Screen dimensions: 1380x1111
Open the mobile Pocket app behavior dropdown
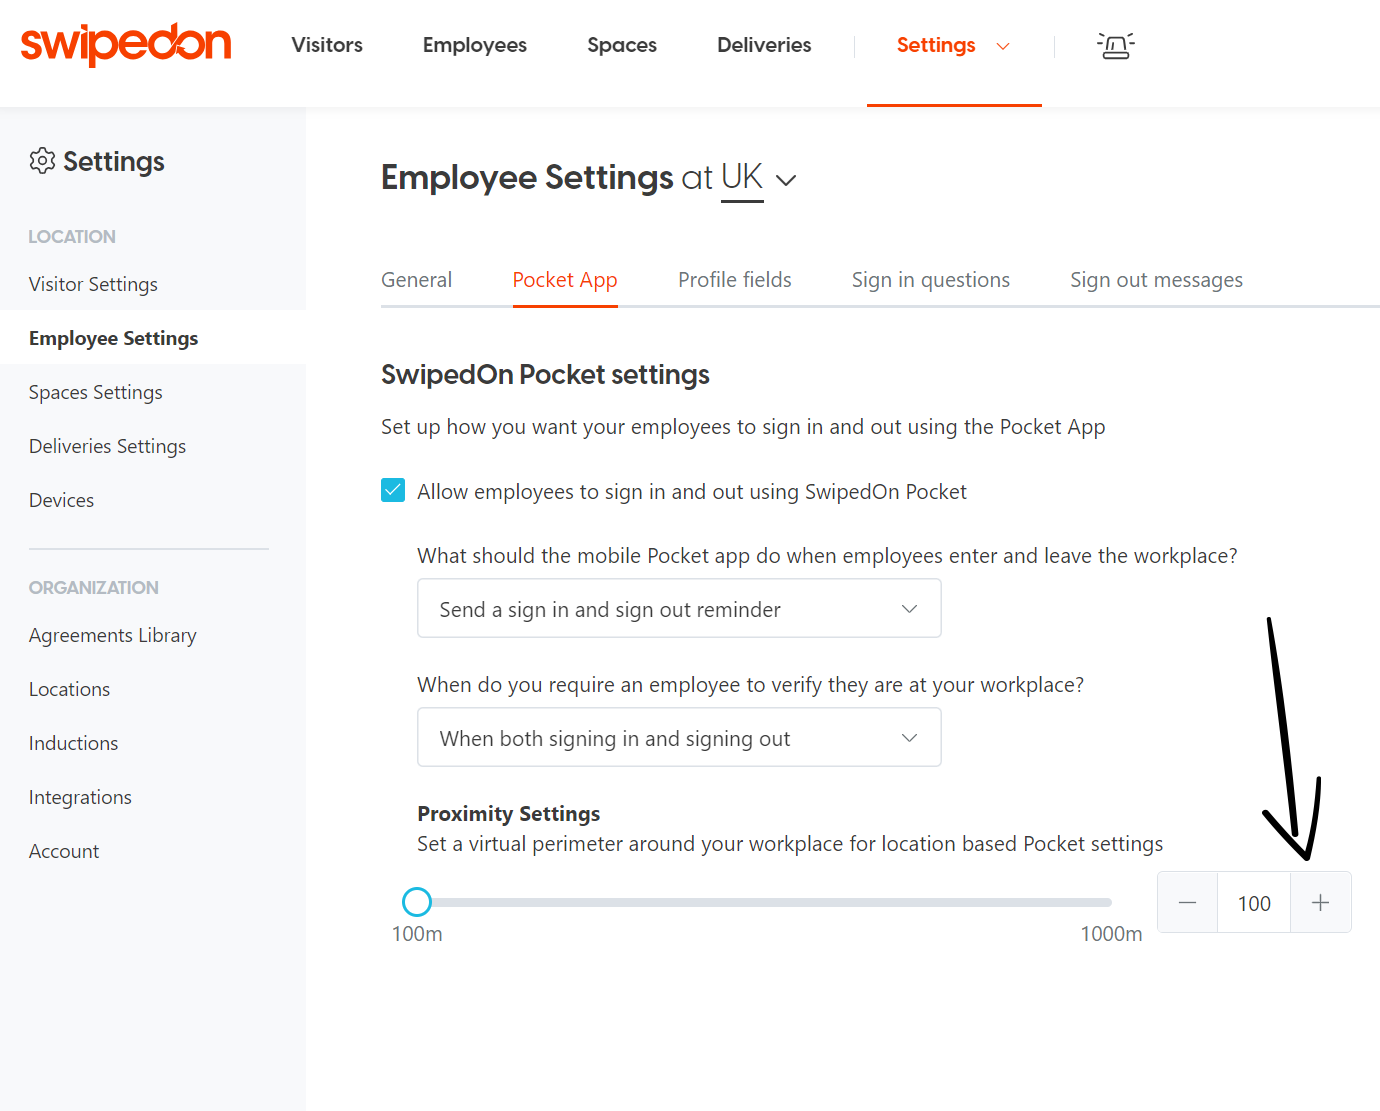[679, 608]
